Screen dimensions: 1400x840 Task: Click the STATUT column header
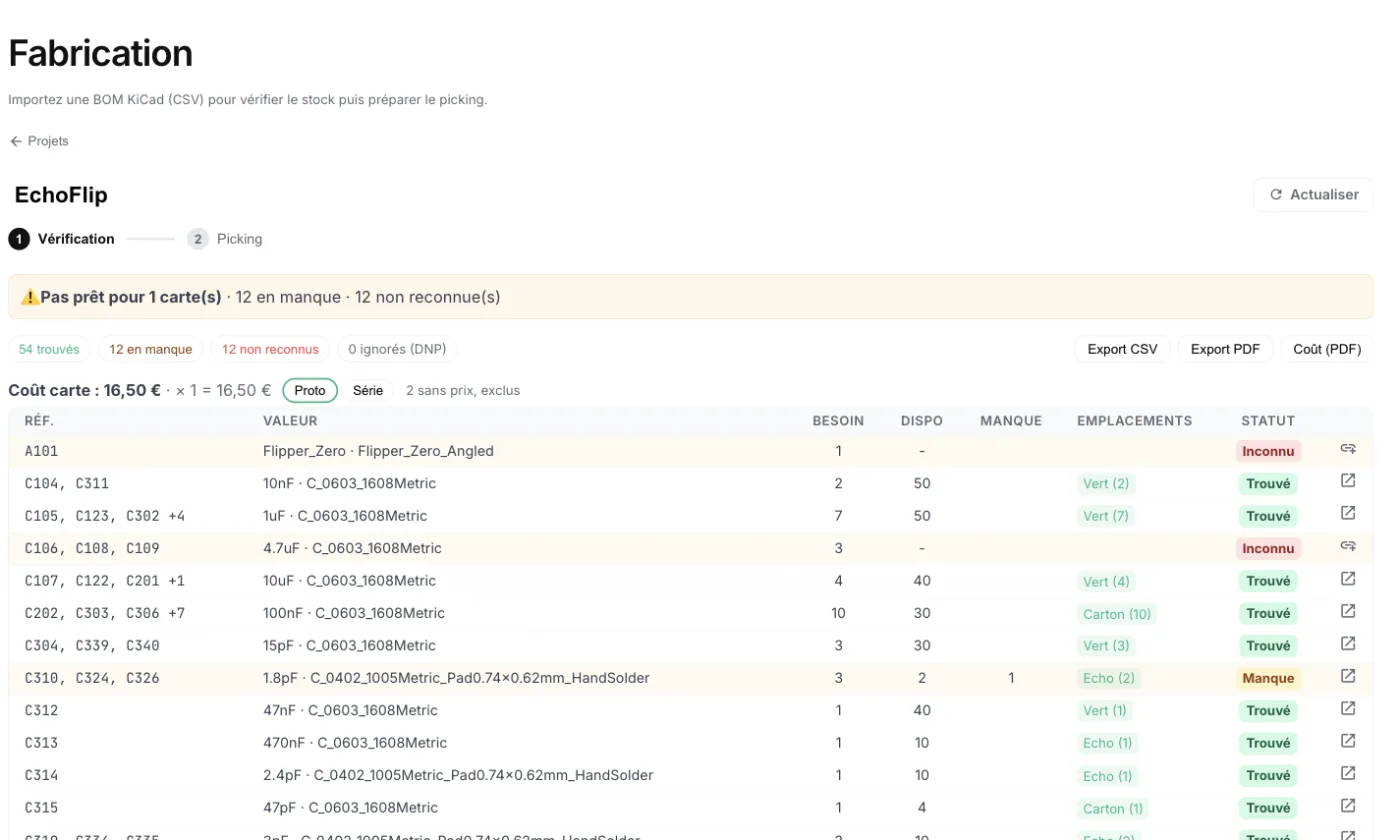tap(1268, 421)
